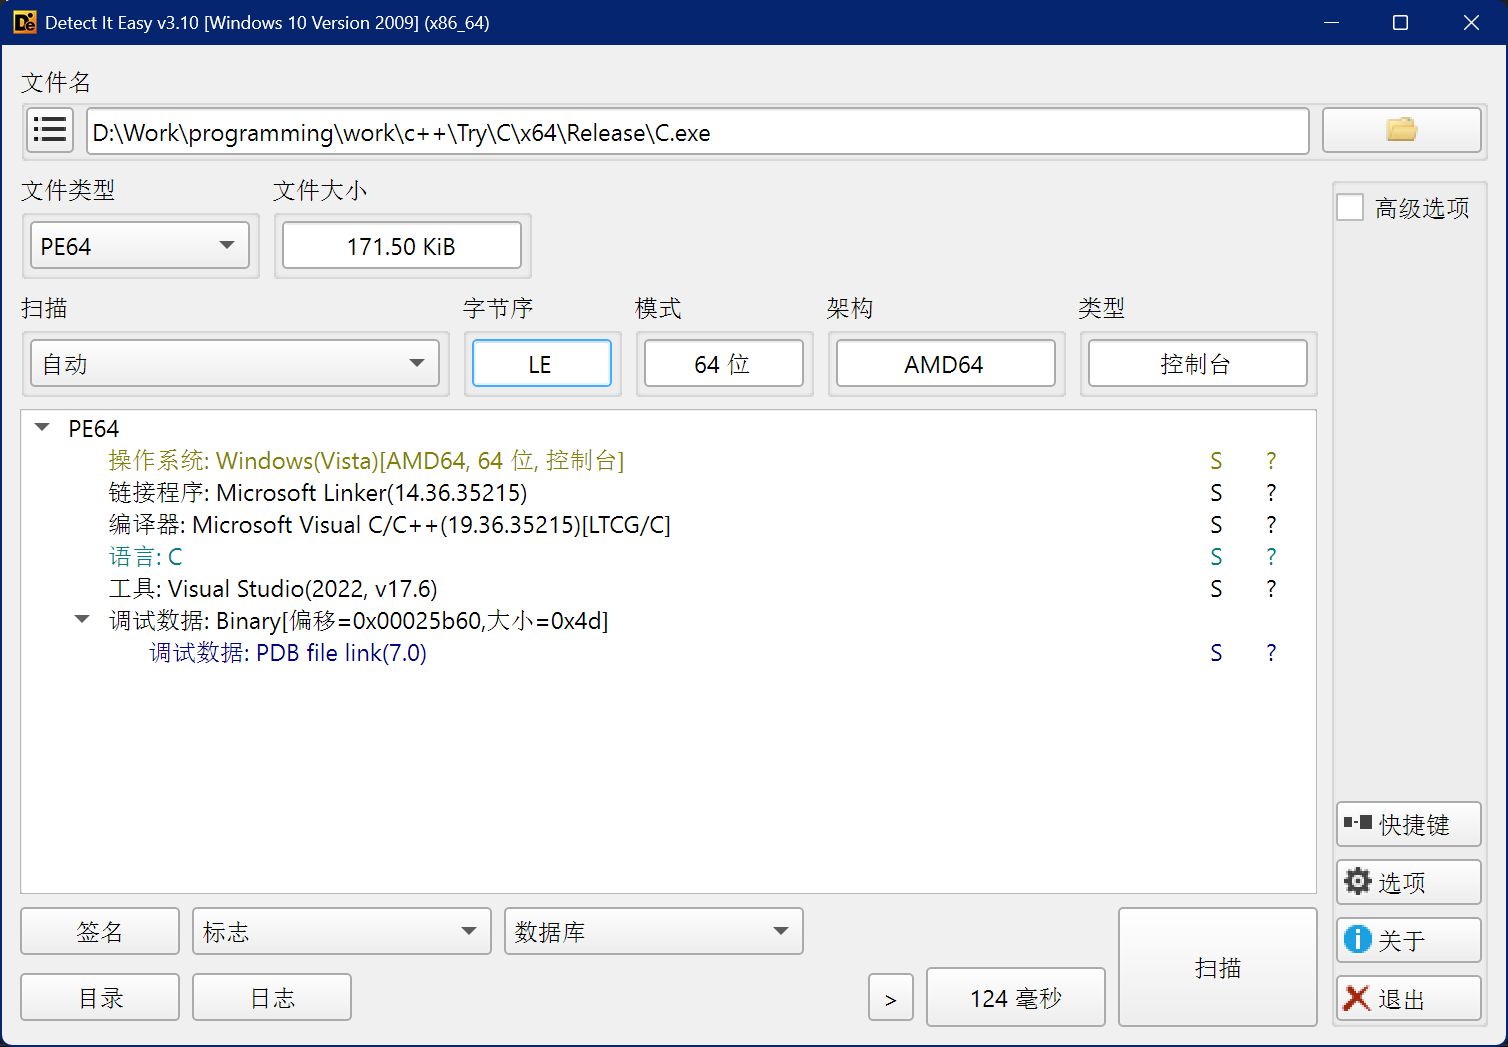Click the 124 毫秒 scan time button

pos(1016,997)
